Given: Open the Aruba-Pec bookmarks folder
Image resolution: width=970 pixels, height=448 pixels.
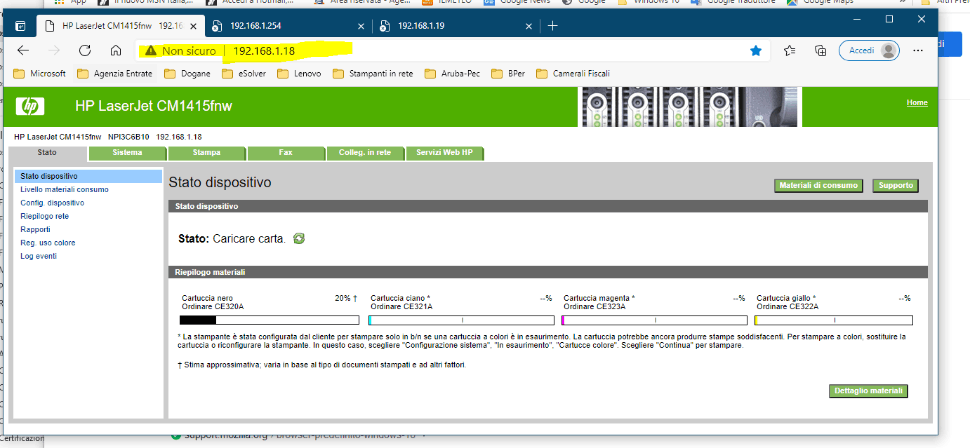Looking at the screenshot, I should click(x=453, y=74).
